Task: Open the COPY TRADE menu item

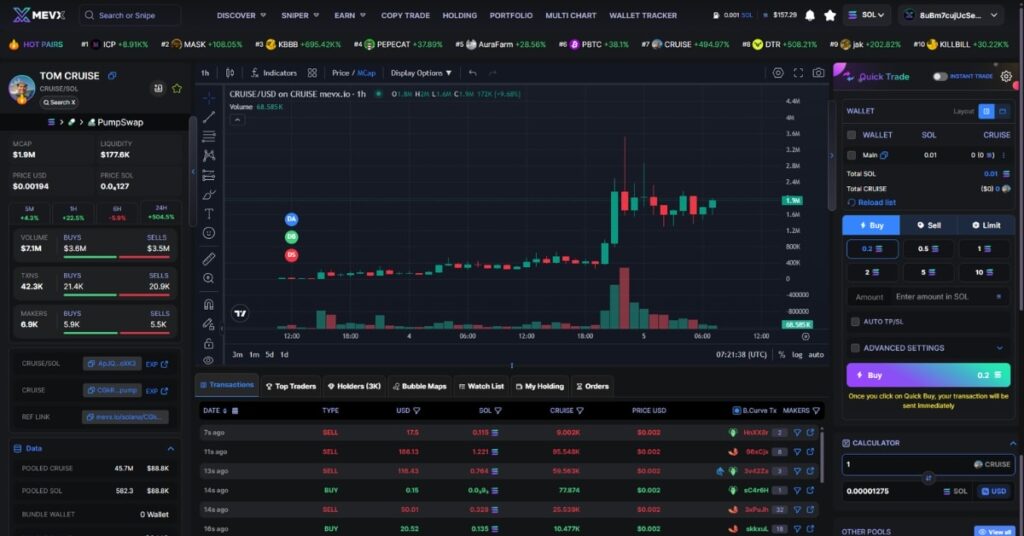Action: tap(406, 15)
